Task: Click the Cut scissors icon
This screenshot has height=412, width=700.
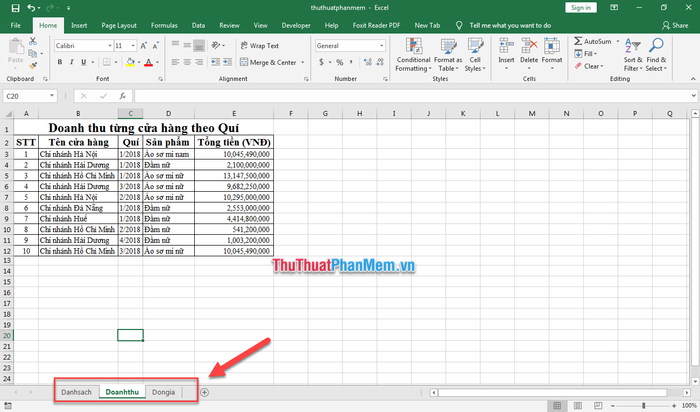Action: point(33,41)
